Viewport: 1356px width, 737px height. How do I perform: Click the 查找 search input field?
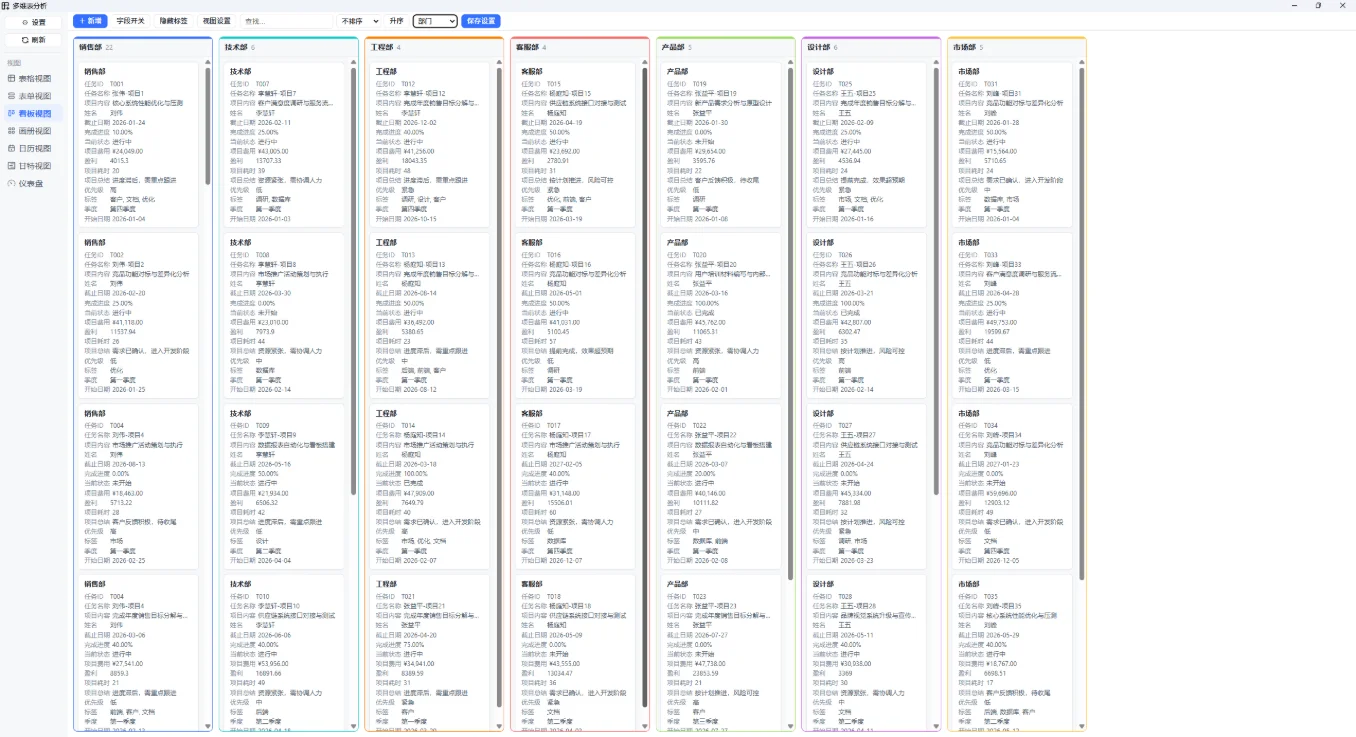pyautogui.click(x=287, y=21)
